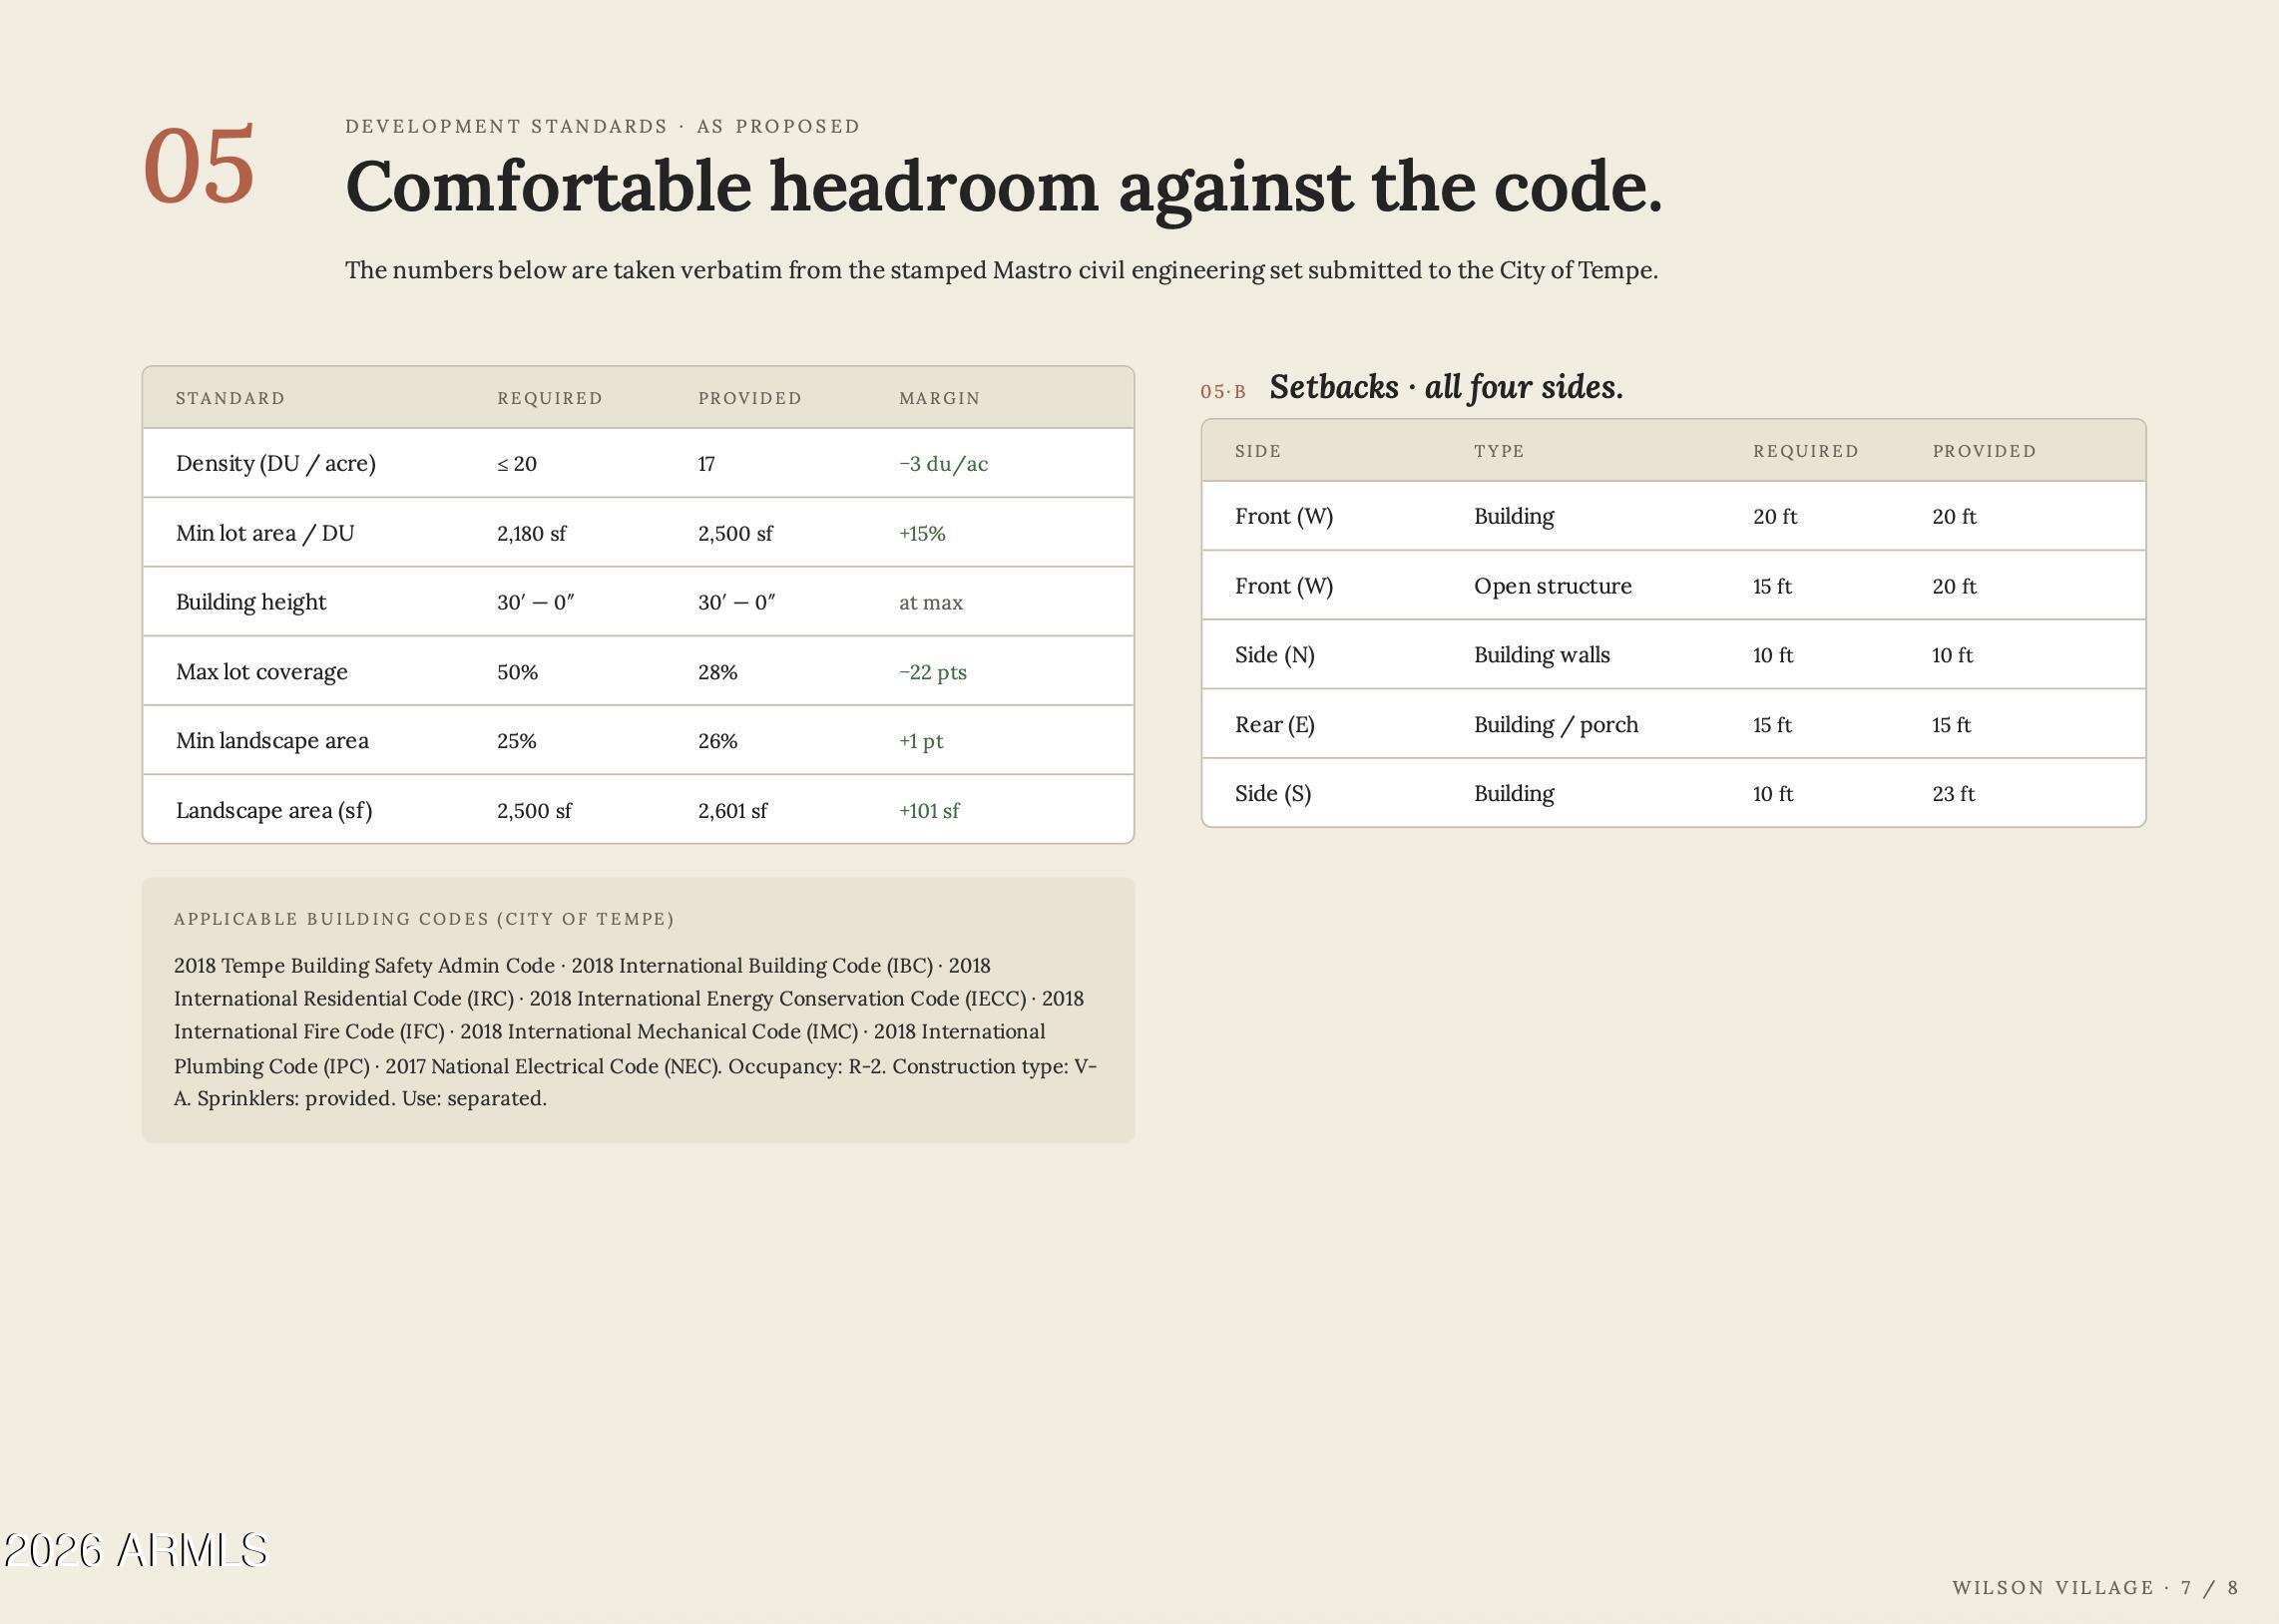Click the Applicable Building Codes heading
This screenshot has width=2279, height=1624.
click(x=424, y=919)
